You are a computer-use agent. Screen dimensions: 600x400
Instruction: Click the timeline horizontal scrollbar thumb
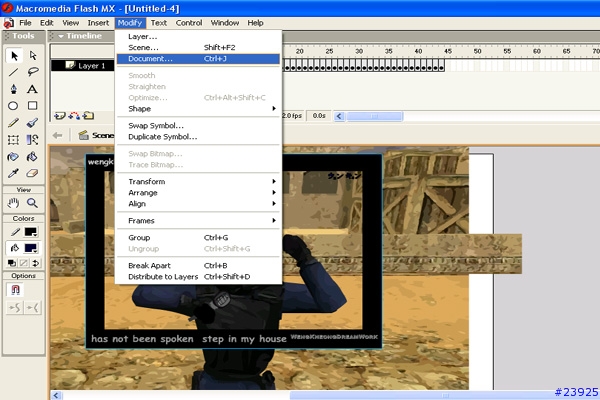coord(374,116)
